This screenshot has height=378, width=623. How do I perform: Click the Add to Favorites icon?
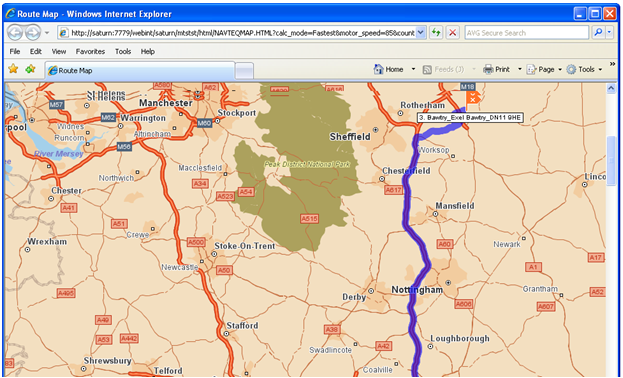click(x=30, y=69)
